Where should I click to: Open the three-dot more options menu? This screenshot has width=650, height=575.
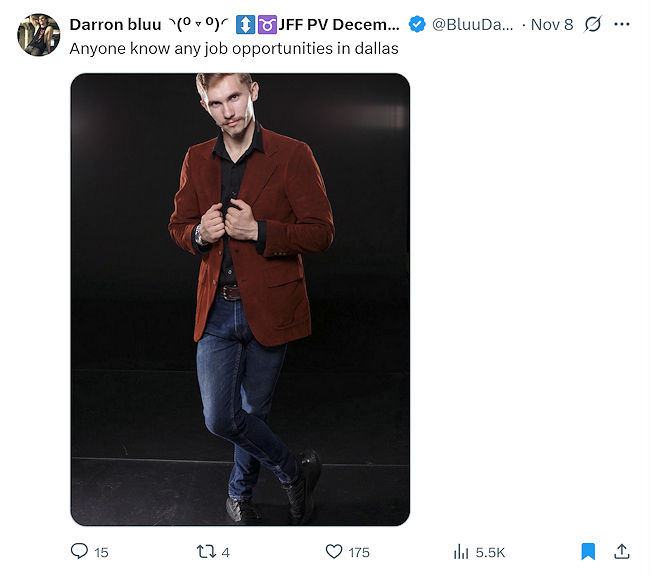[x=622, y=24]
